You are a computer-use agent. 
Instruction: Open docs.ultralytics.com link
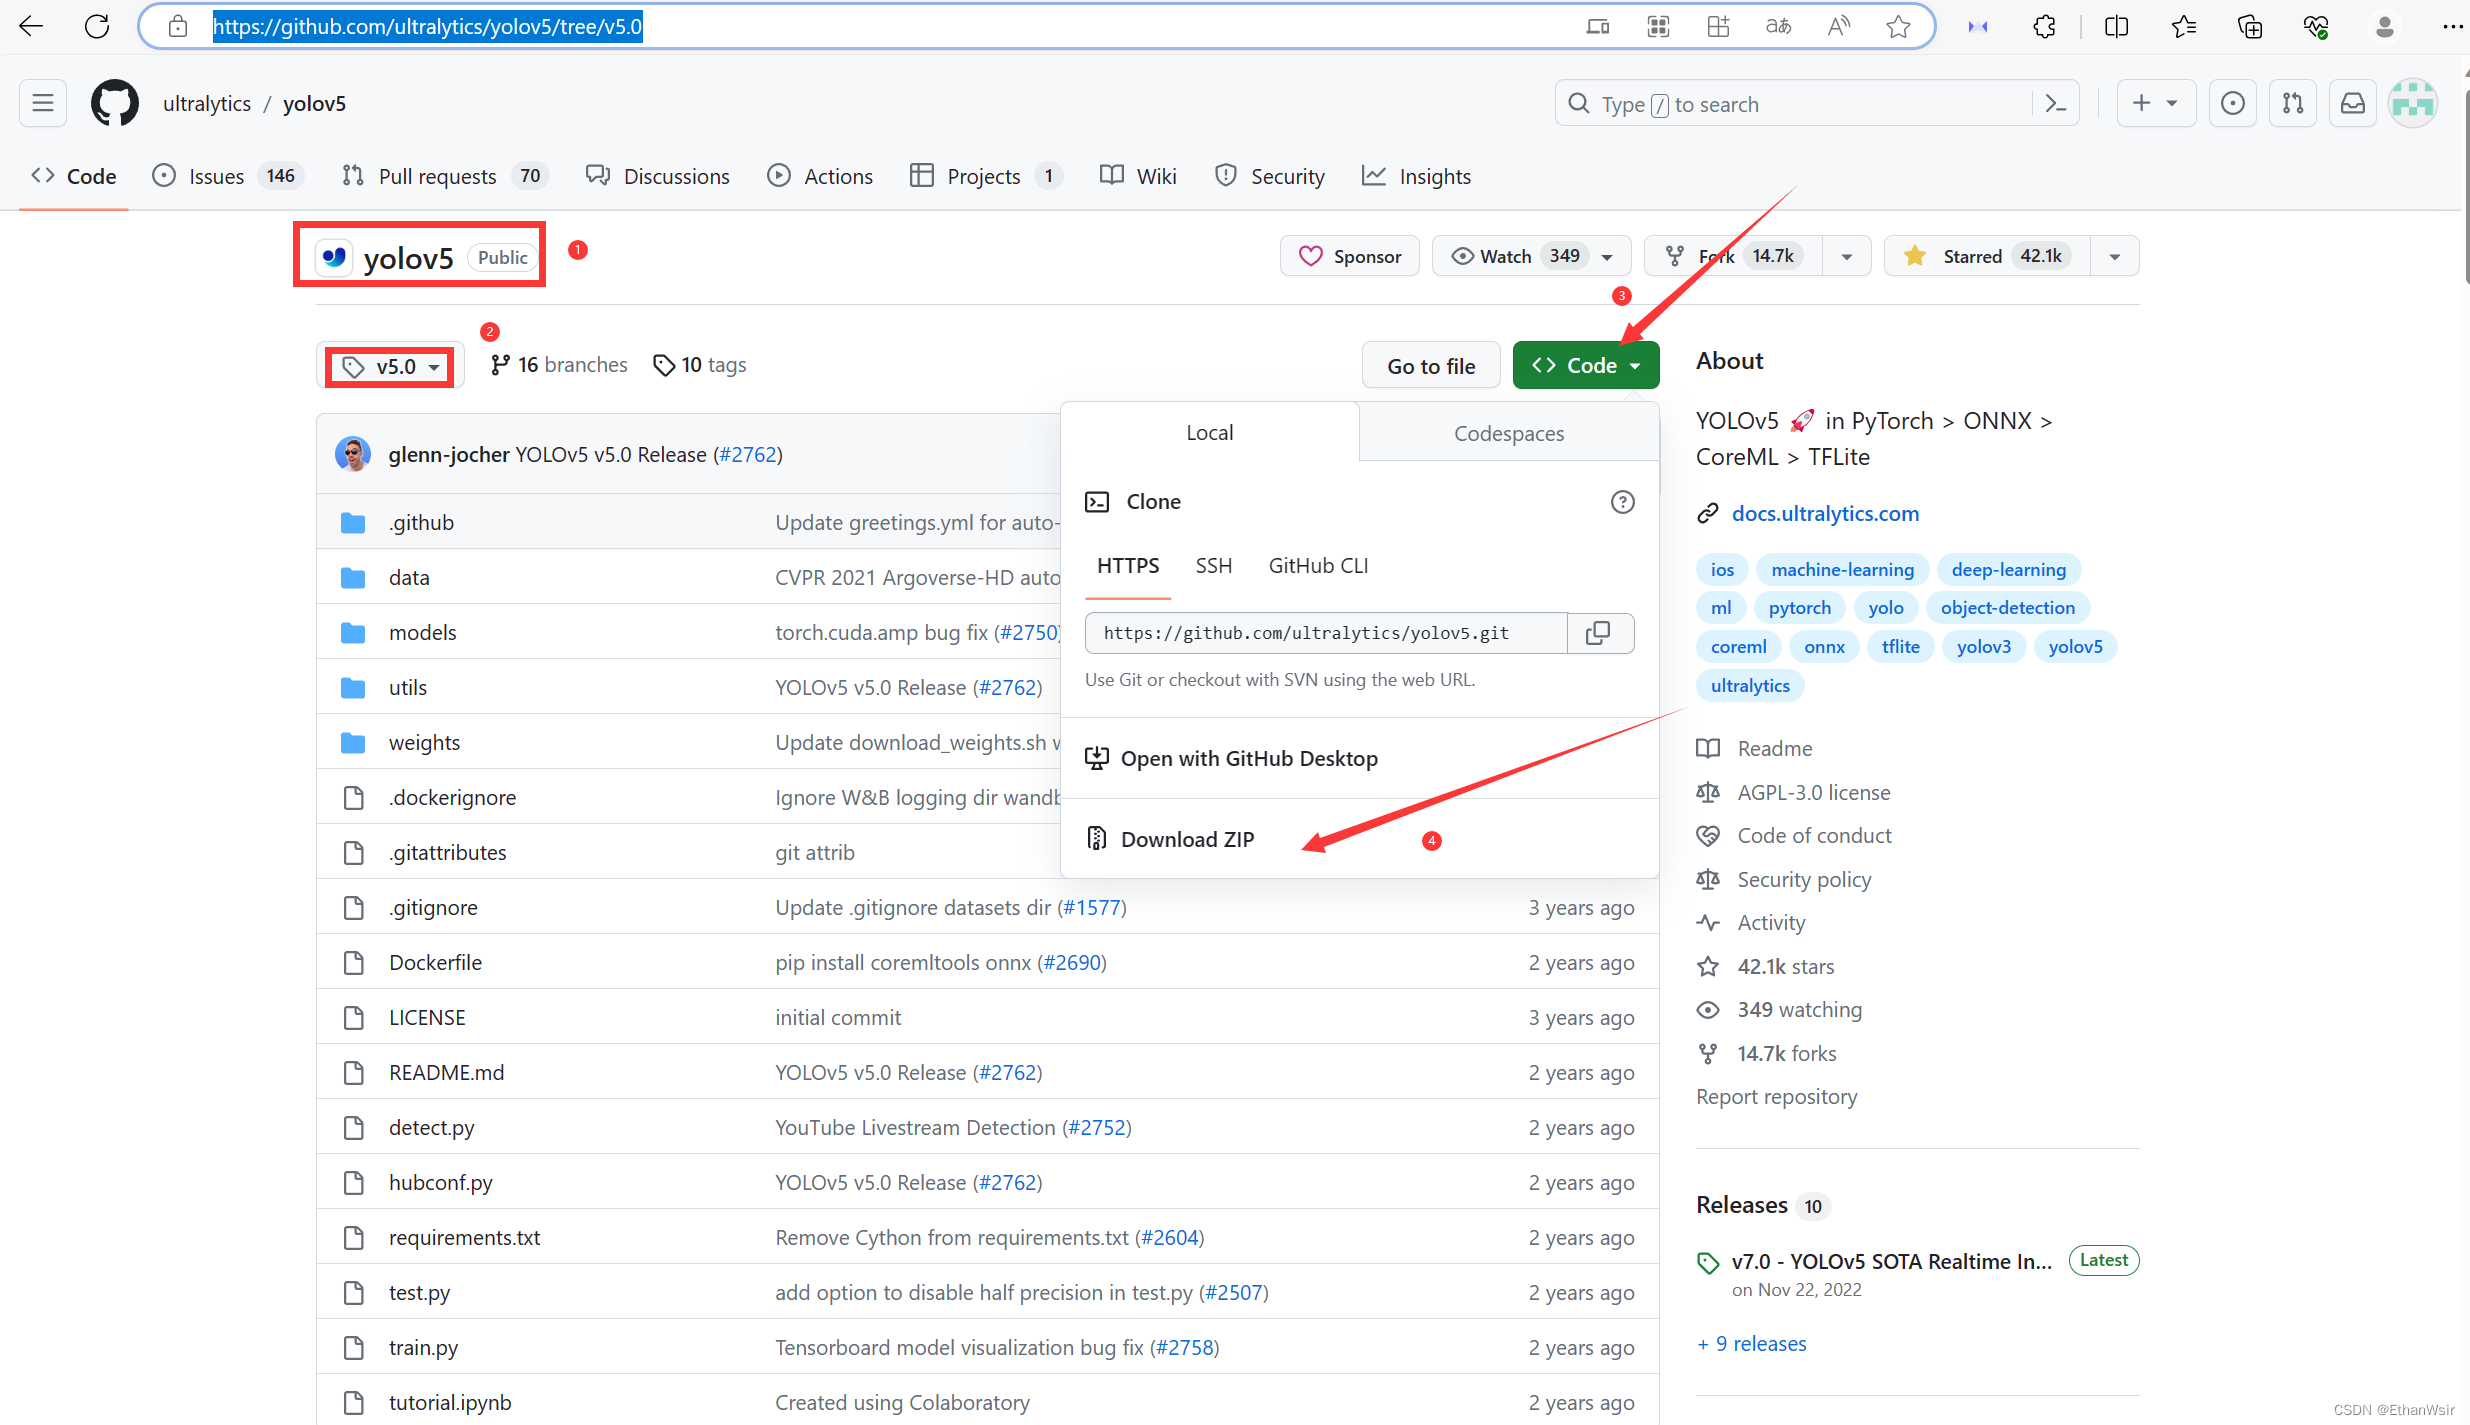1825,513
